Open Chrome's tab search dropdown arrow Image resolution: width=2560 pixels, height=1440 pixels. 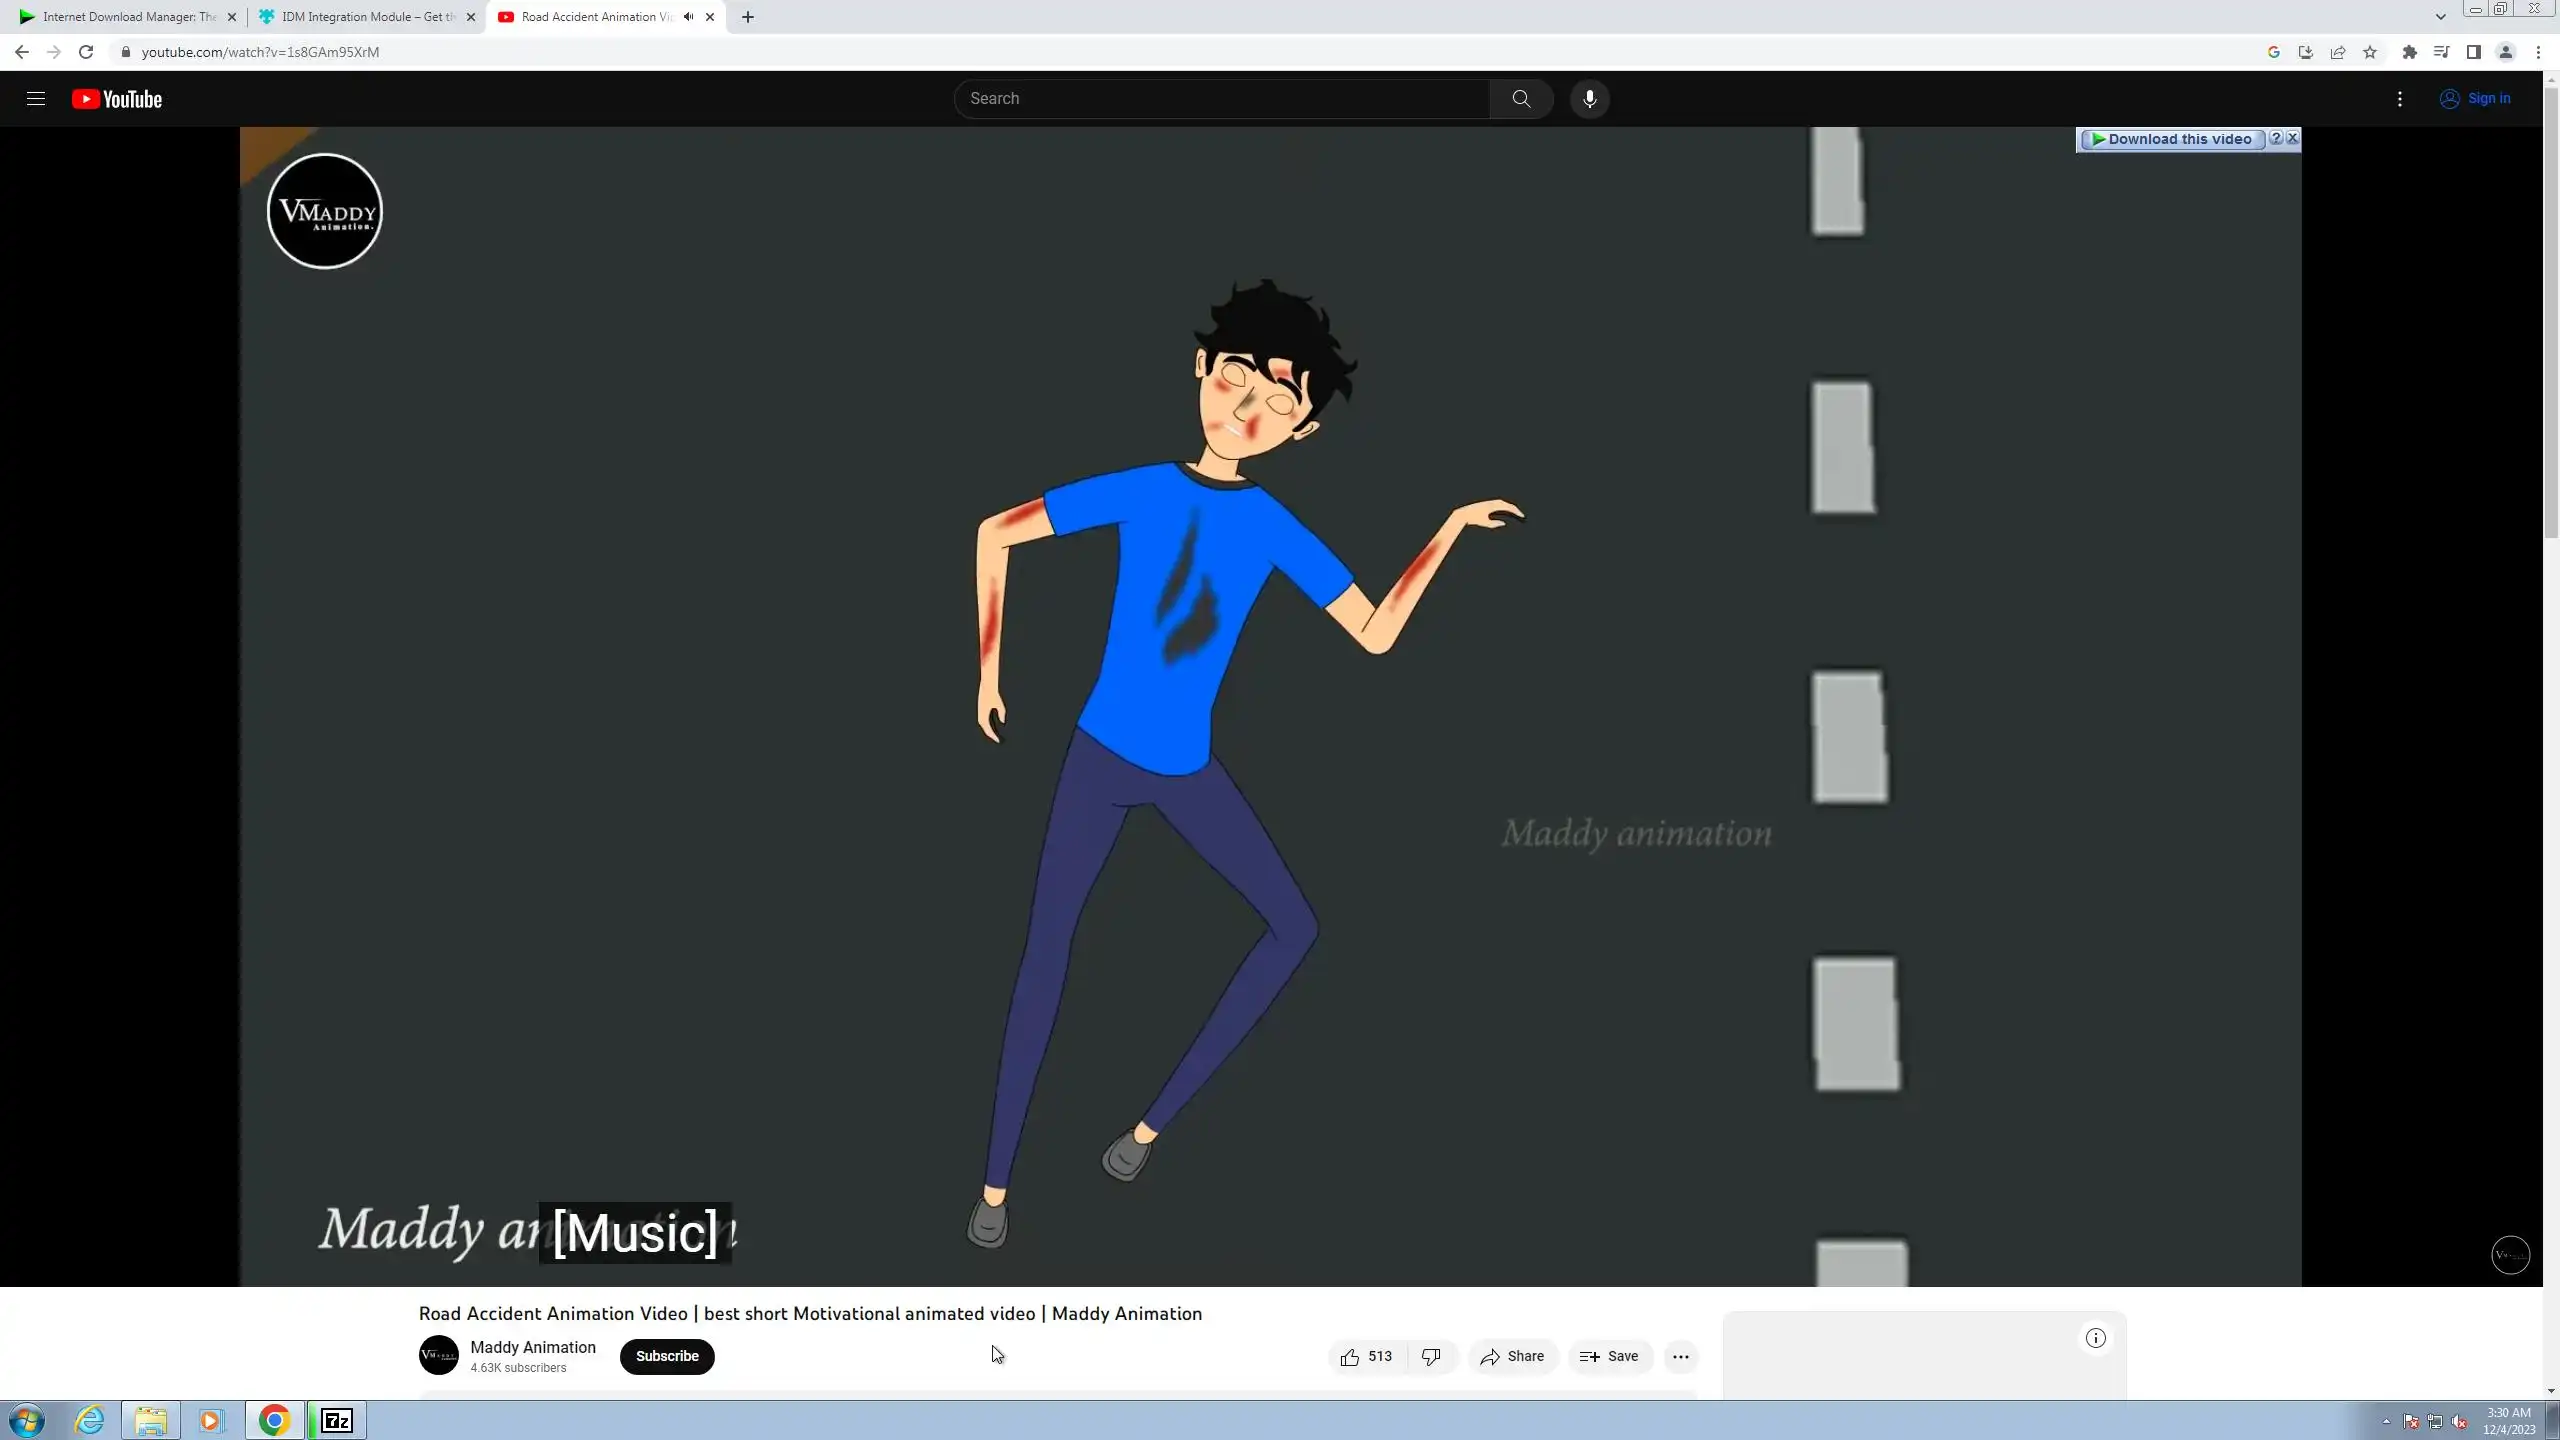point(2440,17)
